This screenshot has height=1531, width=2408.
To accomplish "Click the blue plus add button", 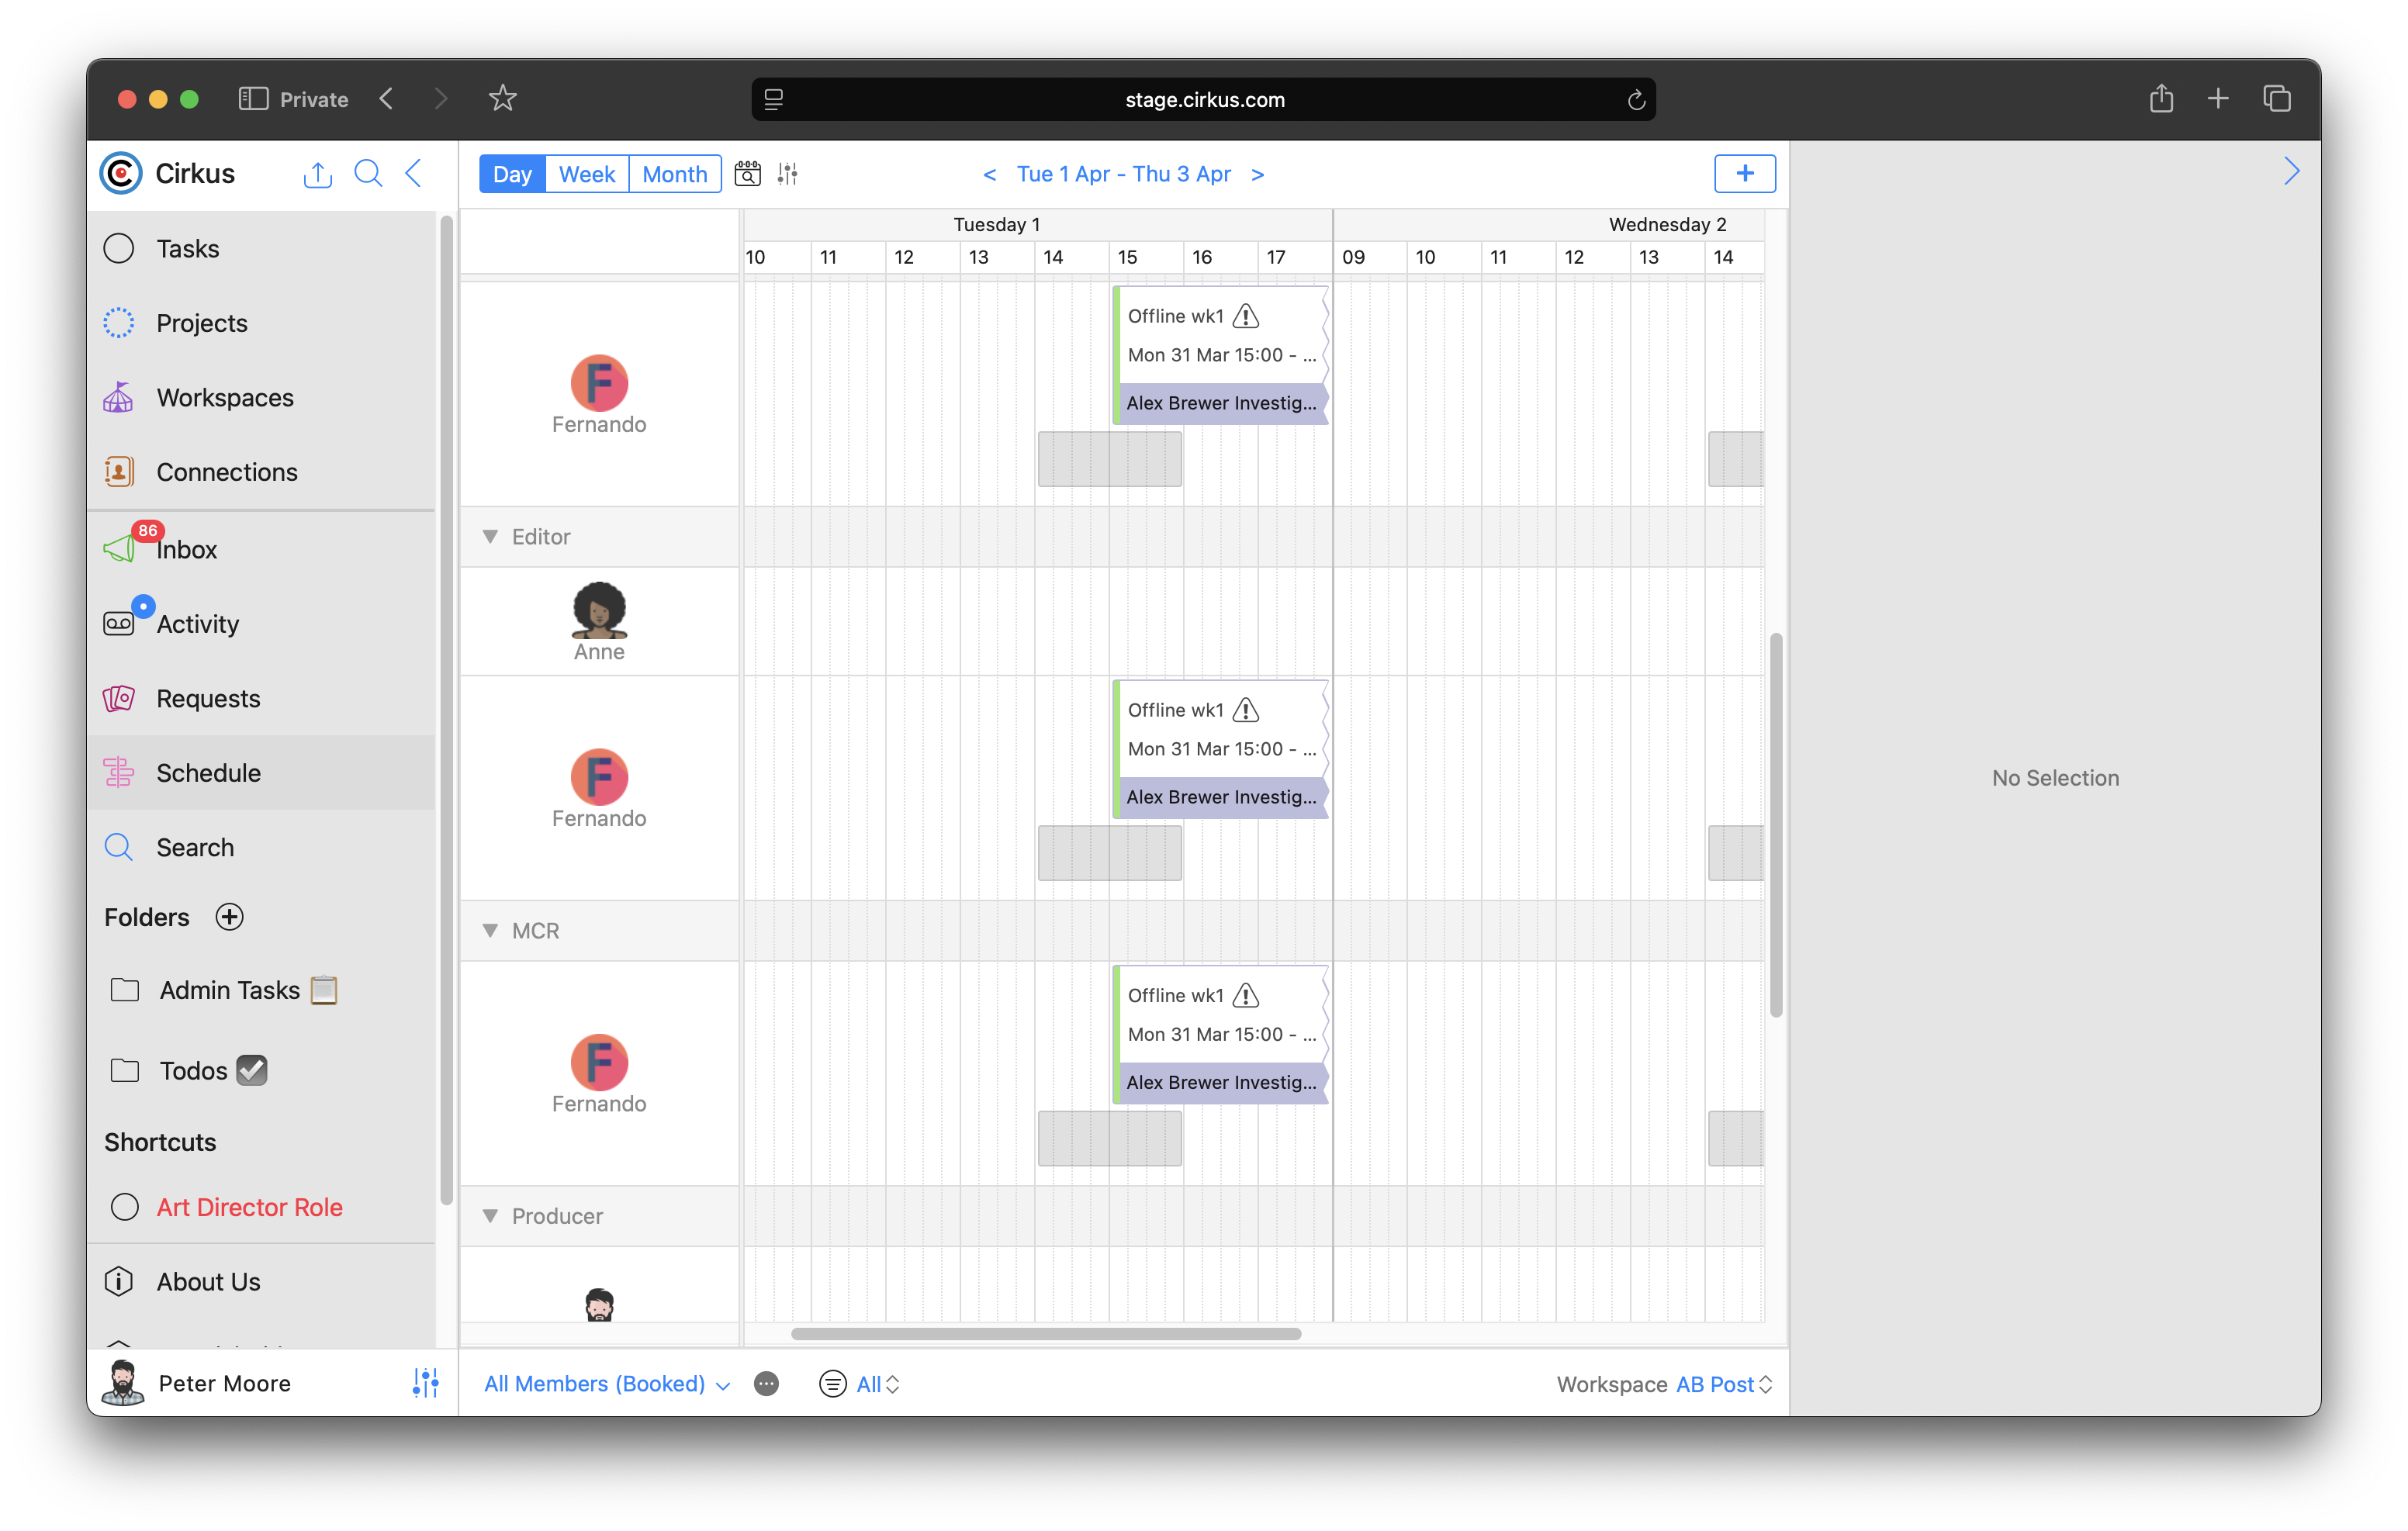I will [x=1744, y=174].
